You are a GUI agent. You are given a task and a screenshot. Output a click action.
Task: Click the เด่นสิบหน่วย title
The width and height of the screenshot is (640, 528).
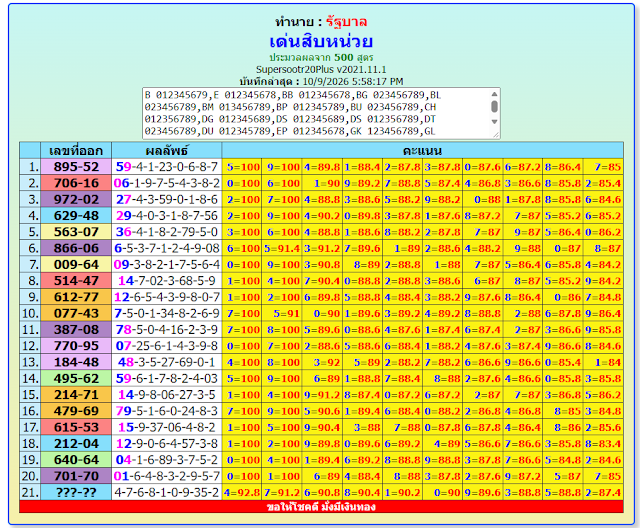click(x=321, y=41)
